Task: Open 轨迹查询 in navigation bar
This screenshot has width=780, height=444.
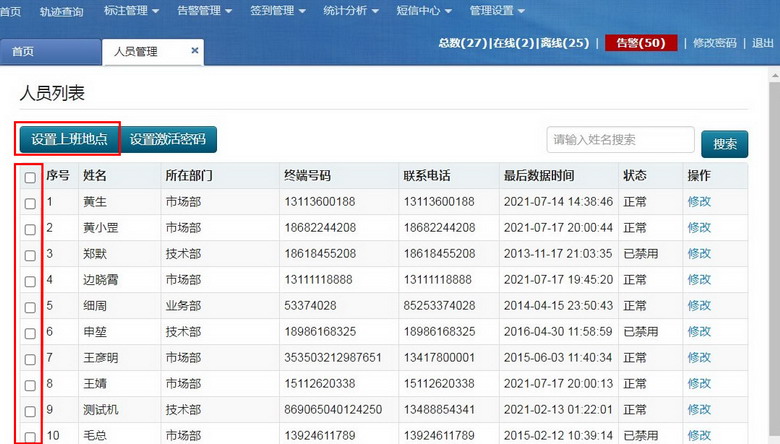Action: 61,11
